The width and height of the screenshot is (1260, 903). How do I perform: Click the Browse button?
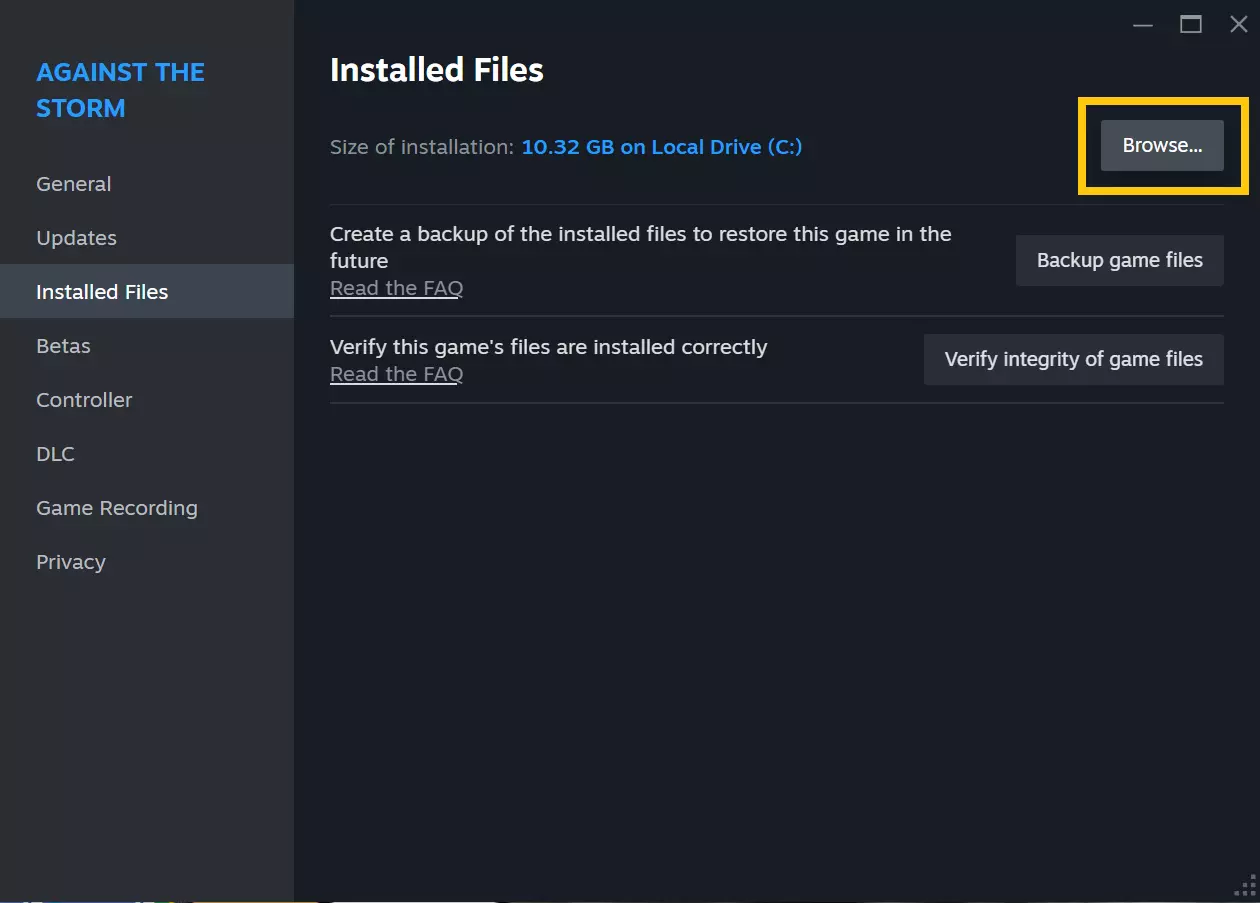(1162, 146)
